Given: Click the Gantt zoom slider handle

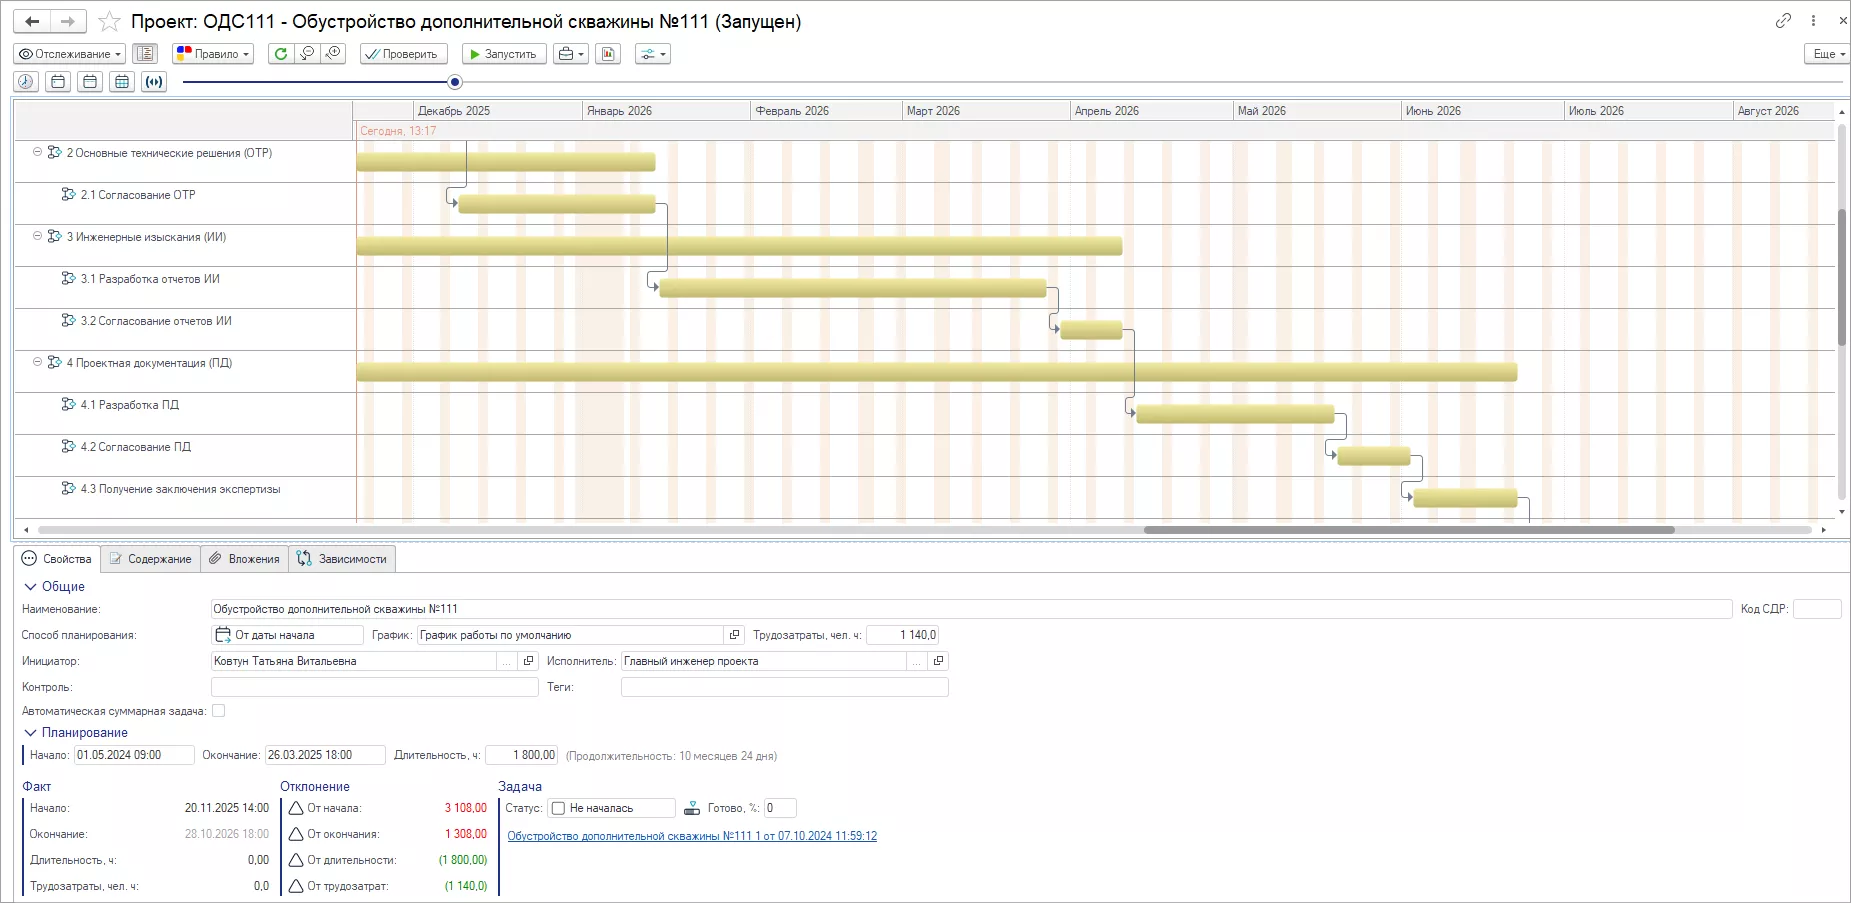Looking at the screenshot, I should [455, 82].
